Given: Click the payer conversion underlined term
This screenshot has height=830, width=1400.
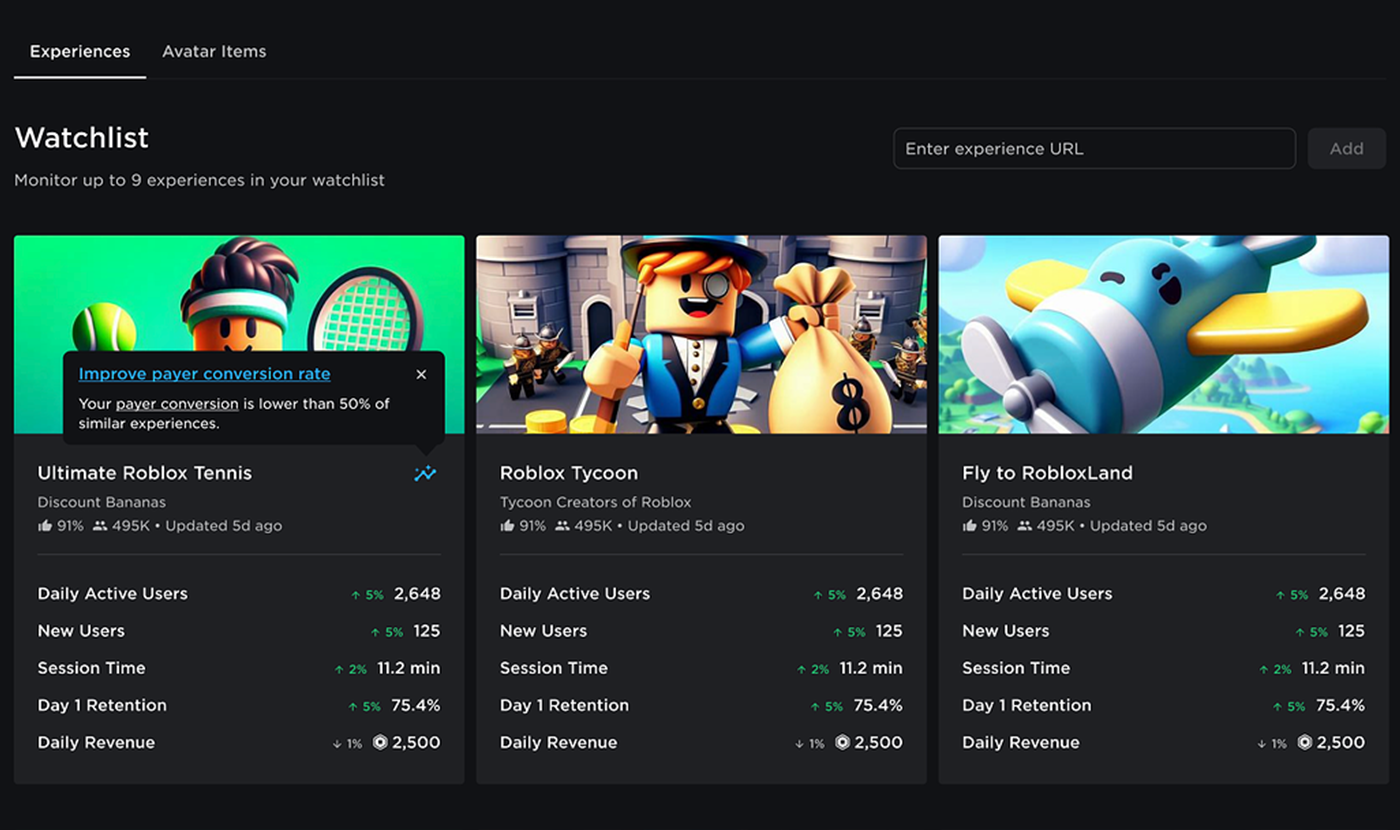Looking at the screenshot, I should click(x=177, y=404).
